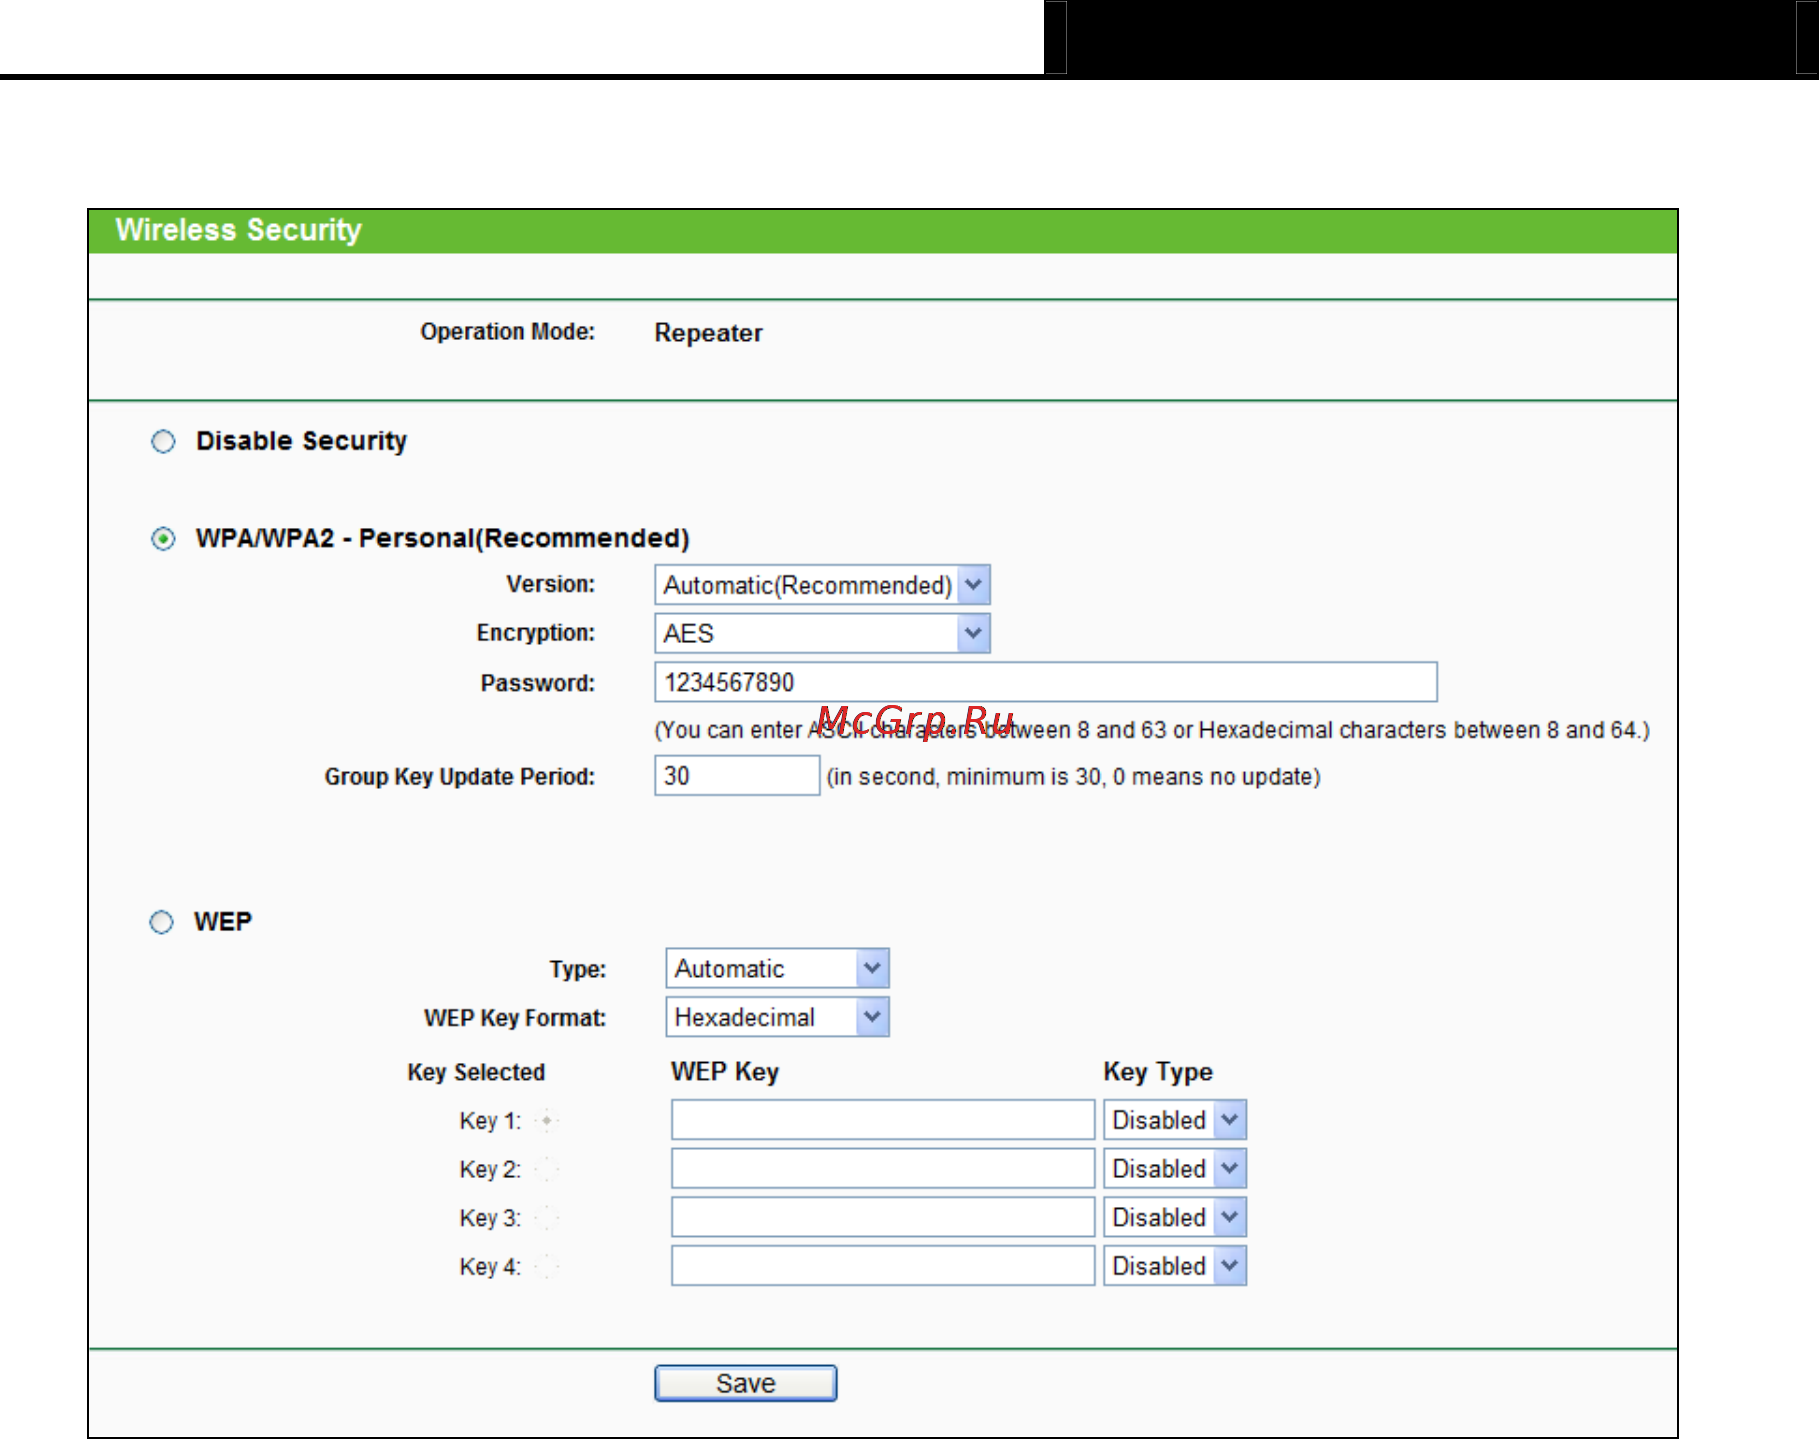This screenshot has width=1819, height=1439.
Task: Open Key Type dropdown for Key 1
Action: click(1175, 1120)
